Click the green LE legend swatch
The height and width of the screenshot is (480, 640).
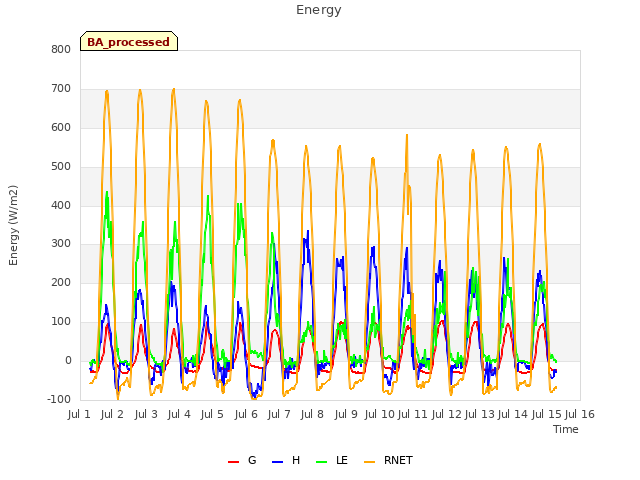click(x=322, y=462)
